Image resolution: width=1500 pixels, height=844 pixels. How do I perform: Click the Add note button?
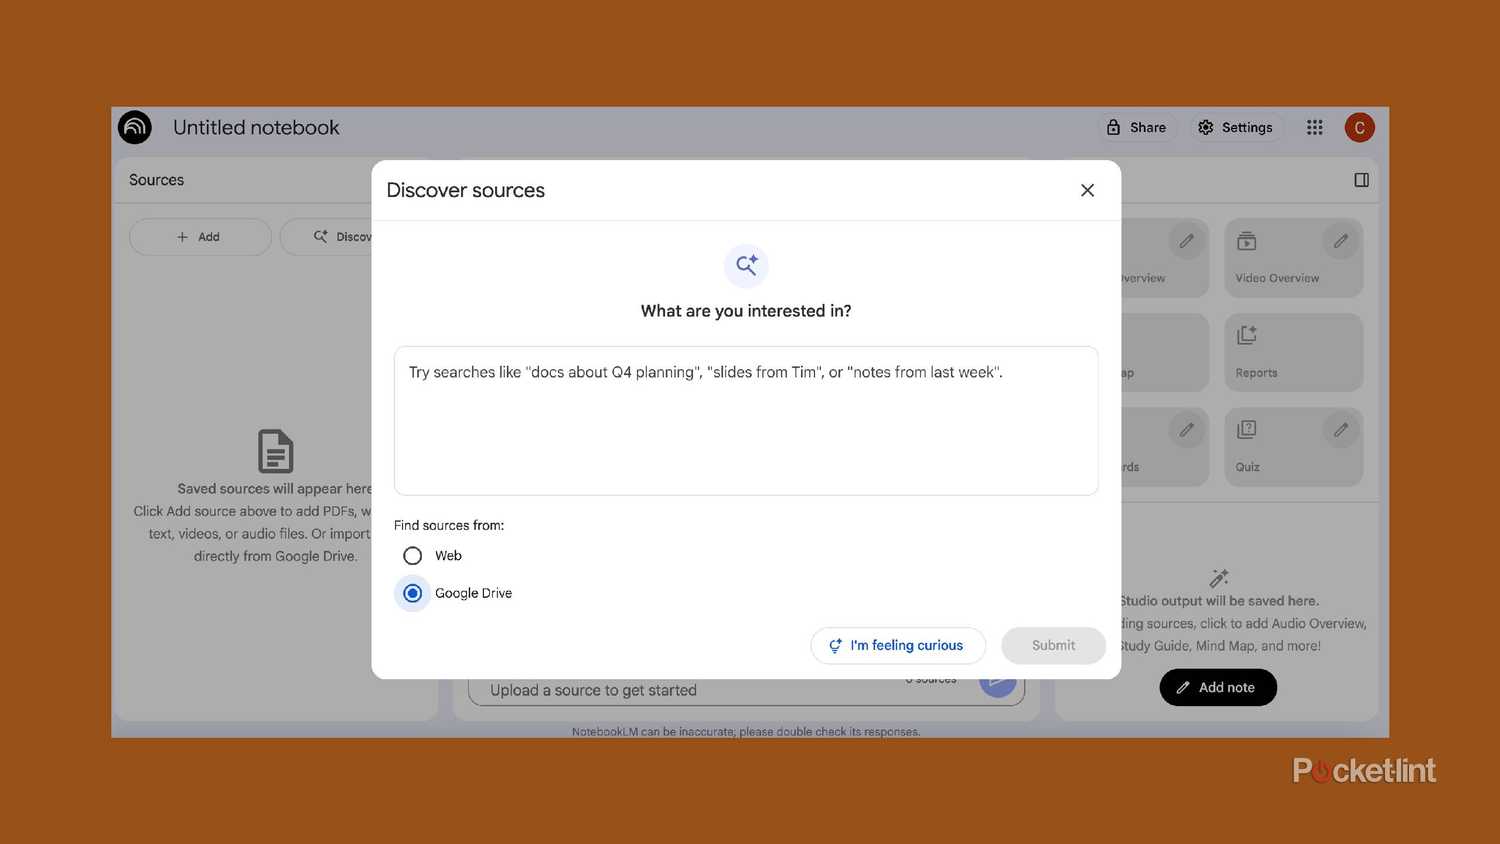point(1217,687)
